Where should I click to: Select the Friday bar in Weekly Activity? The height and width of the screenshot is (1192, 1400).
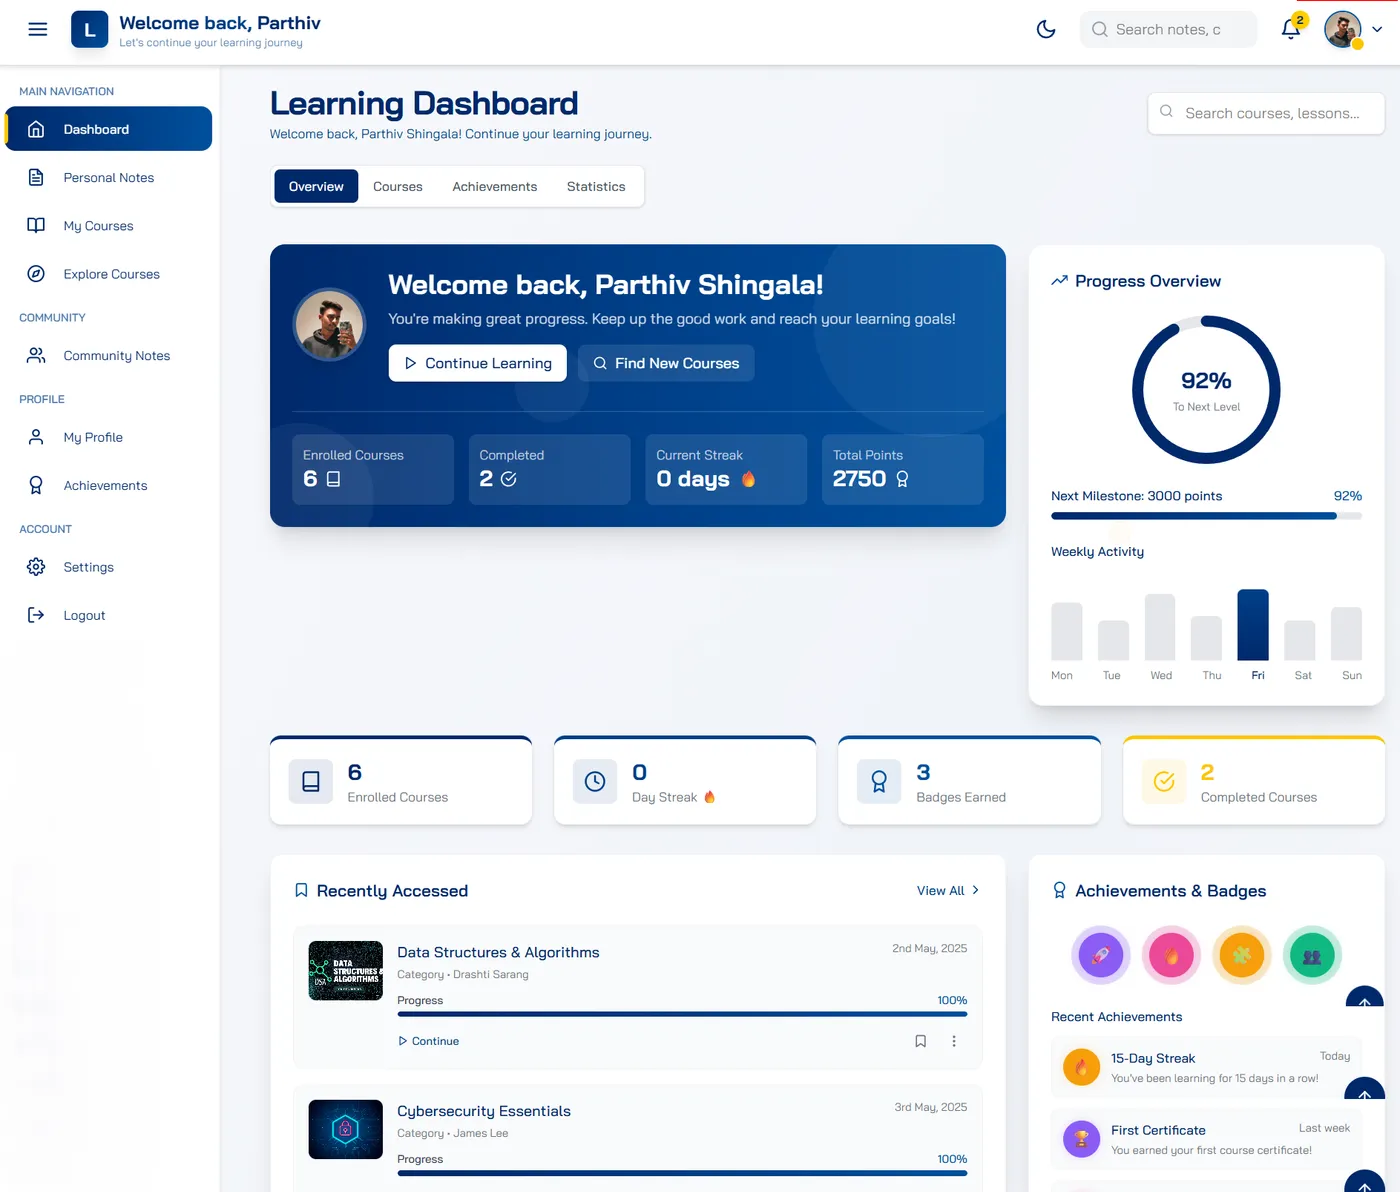click(x=1253, y=625)
